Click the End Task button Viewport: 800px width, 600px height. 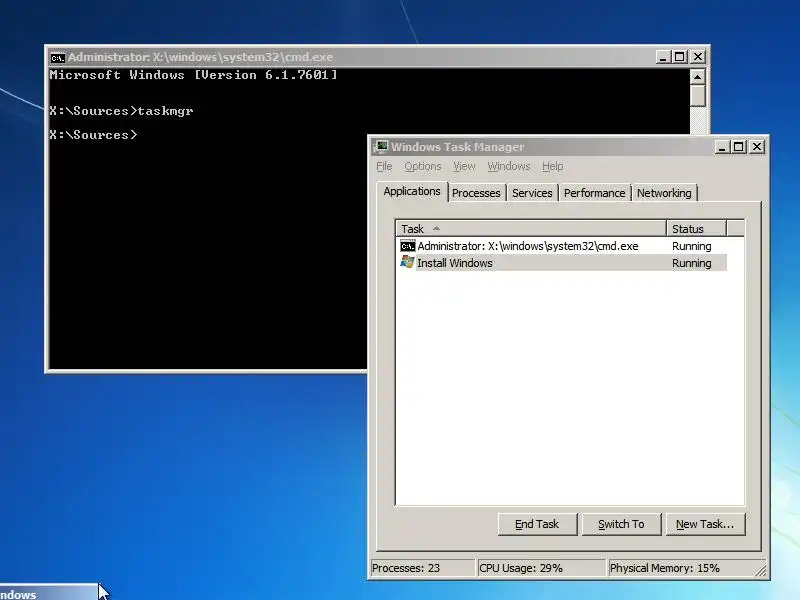click(537, 524)
